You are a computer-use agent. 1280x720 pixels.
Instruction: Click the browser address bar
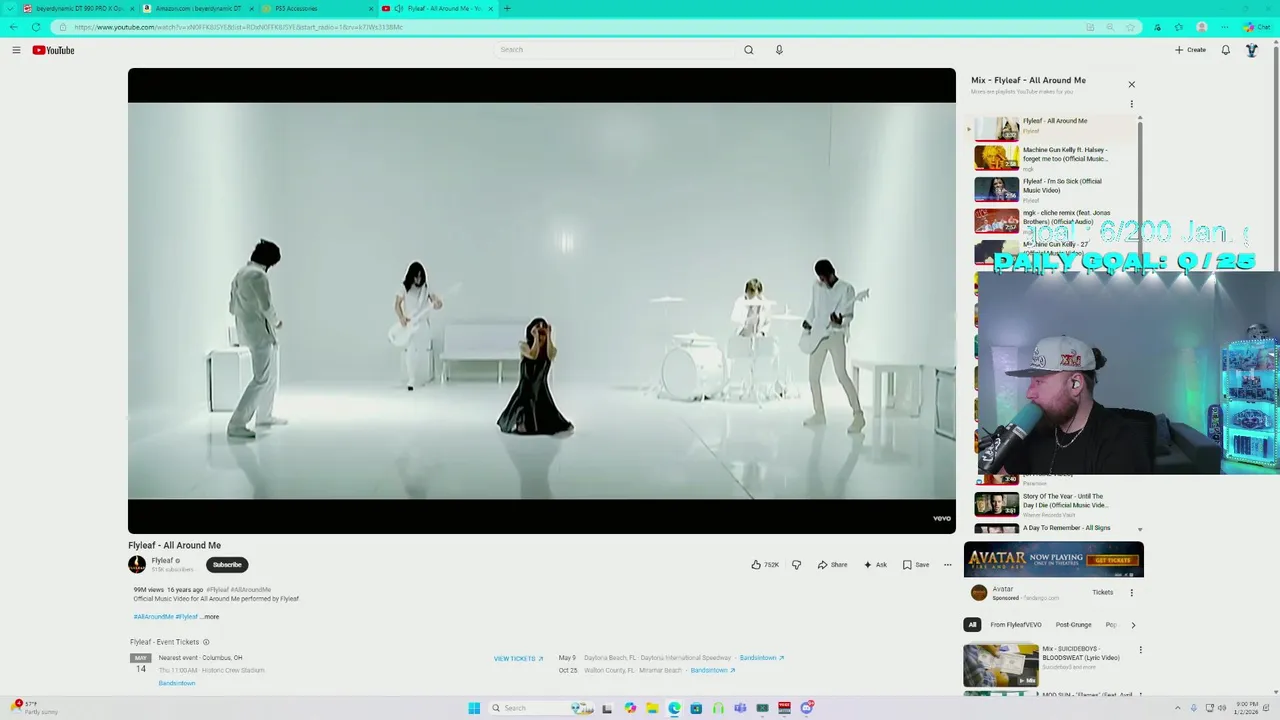coord(570,27)
